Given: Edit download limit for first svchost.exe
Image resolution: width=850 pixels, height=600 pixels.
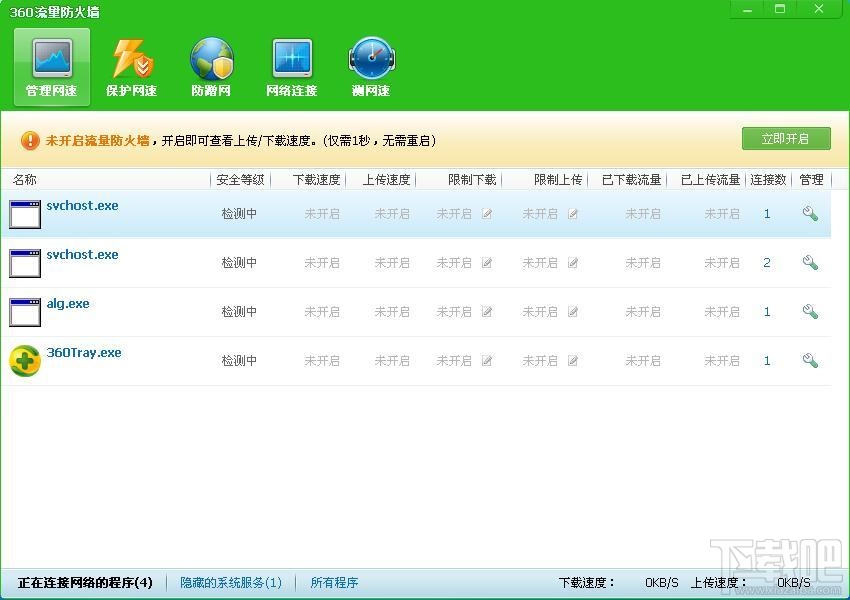Looking at the screenshot, I should pyautogui.click(x=487, y=214).
